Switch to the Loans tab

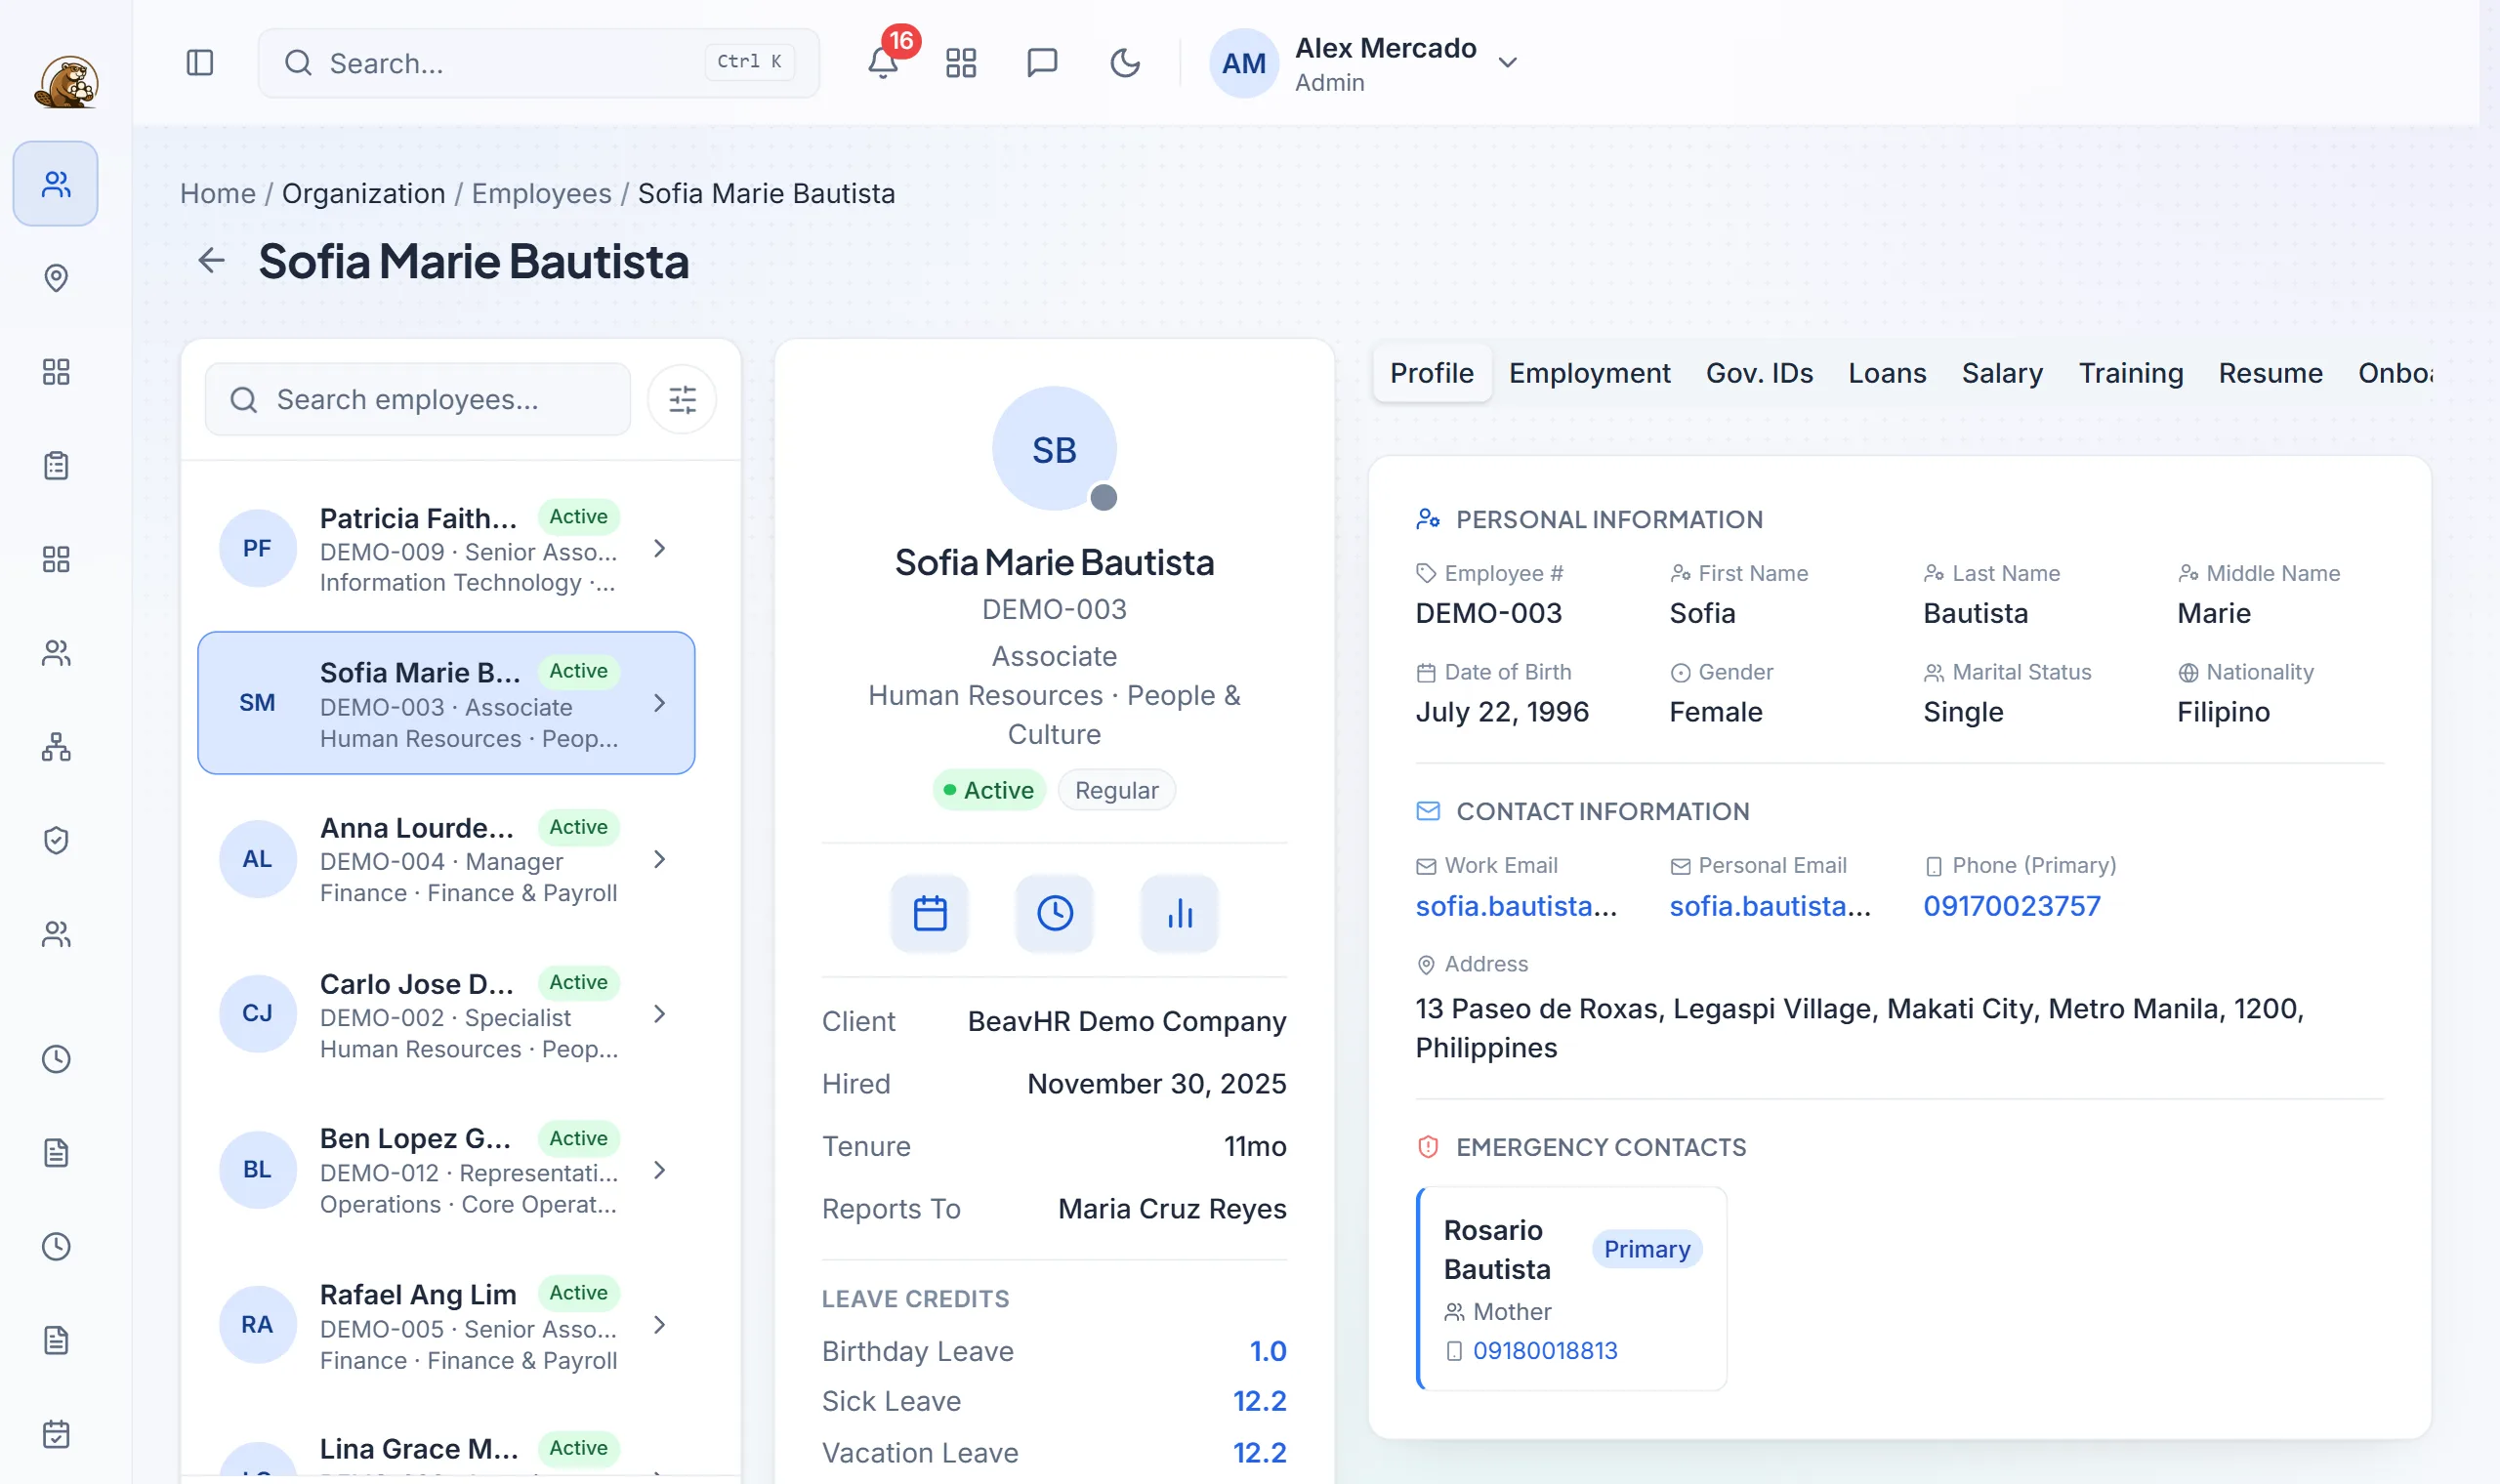pyautogui.click(x=1886, y=374)
